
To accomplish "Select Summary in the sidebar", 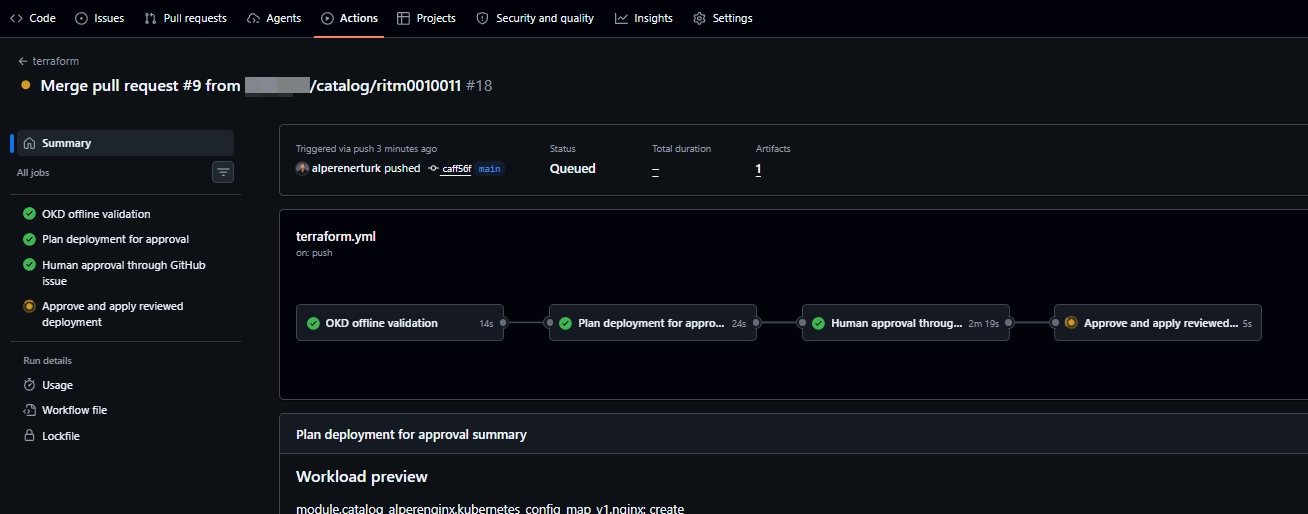I will [x=125, y=143].
